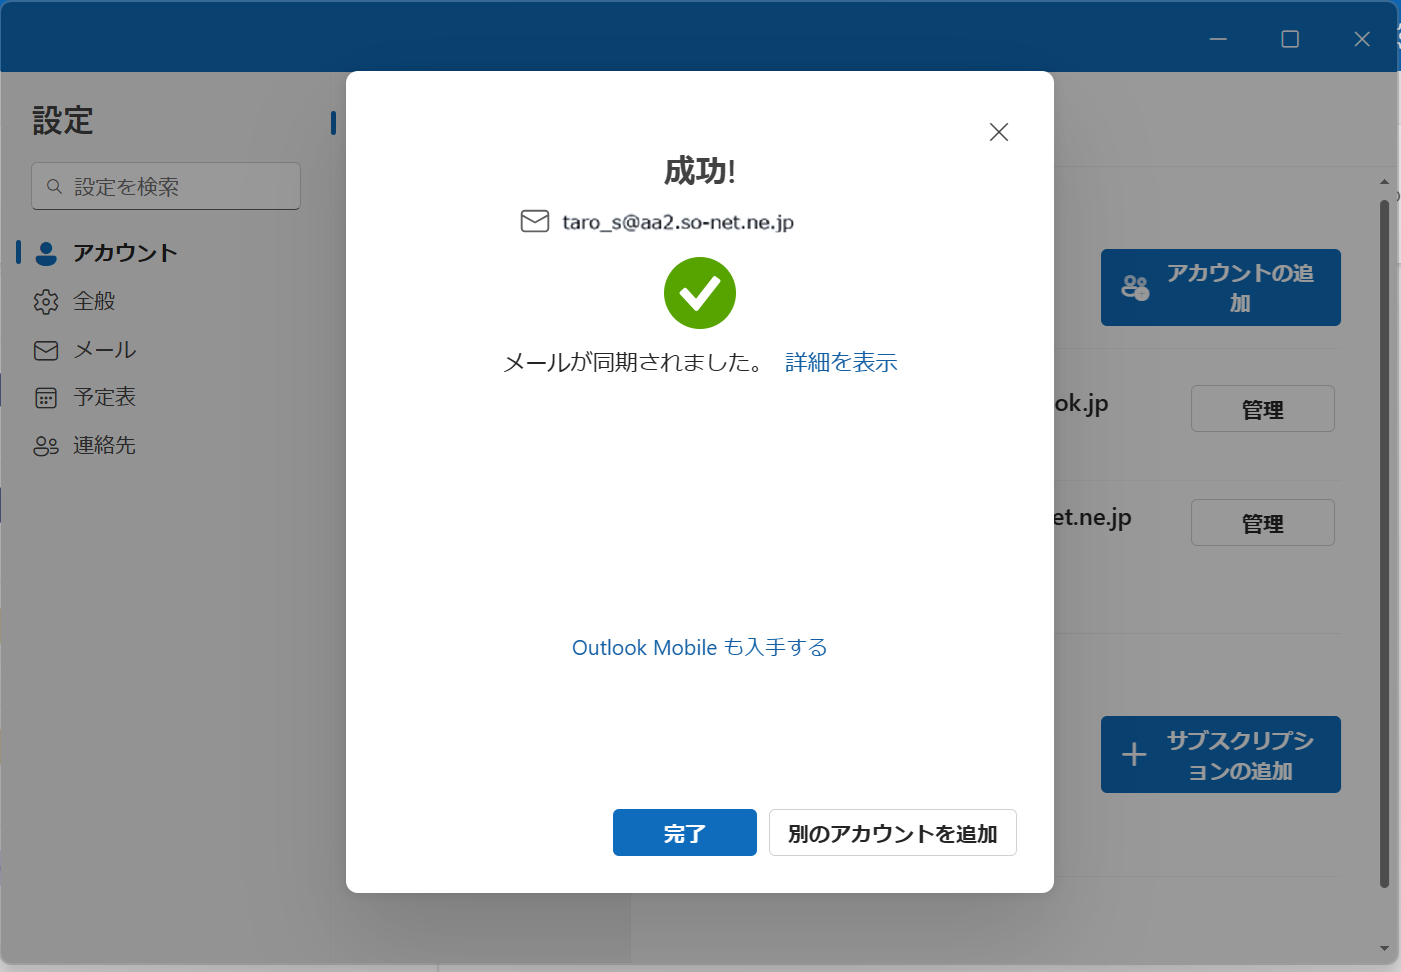The height and width of the screenshot is (972, 1401).
Task: Click 管理 button for et.ne.jp account
Action: [x=1262, y=523]
